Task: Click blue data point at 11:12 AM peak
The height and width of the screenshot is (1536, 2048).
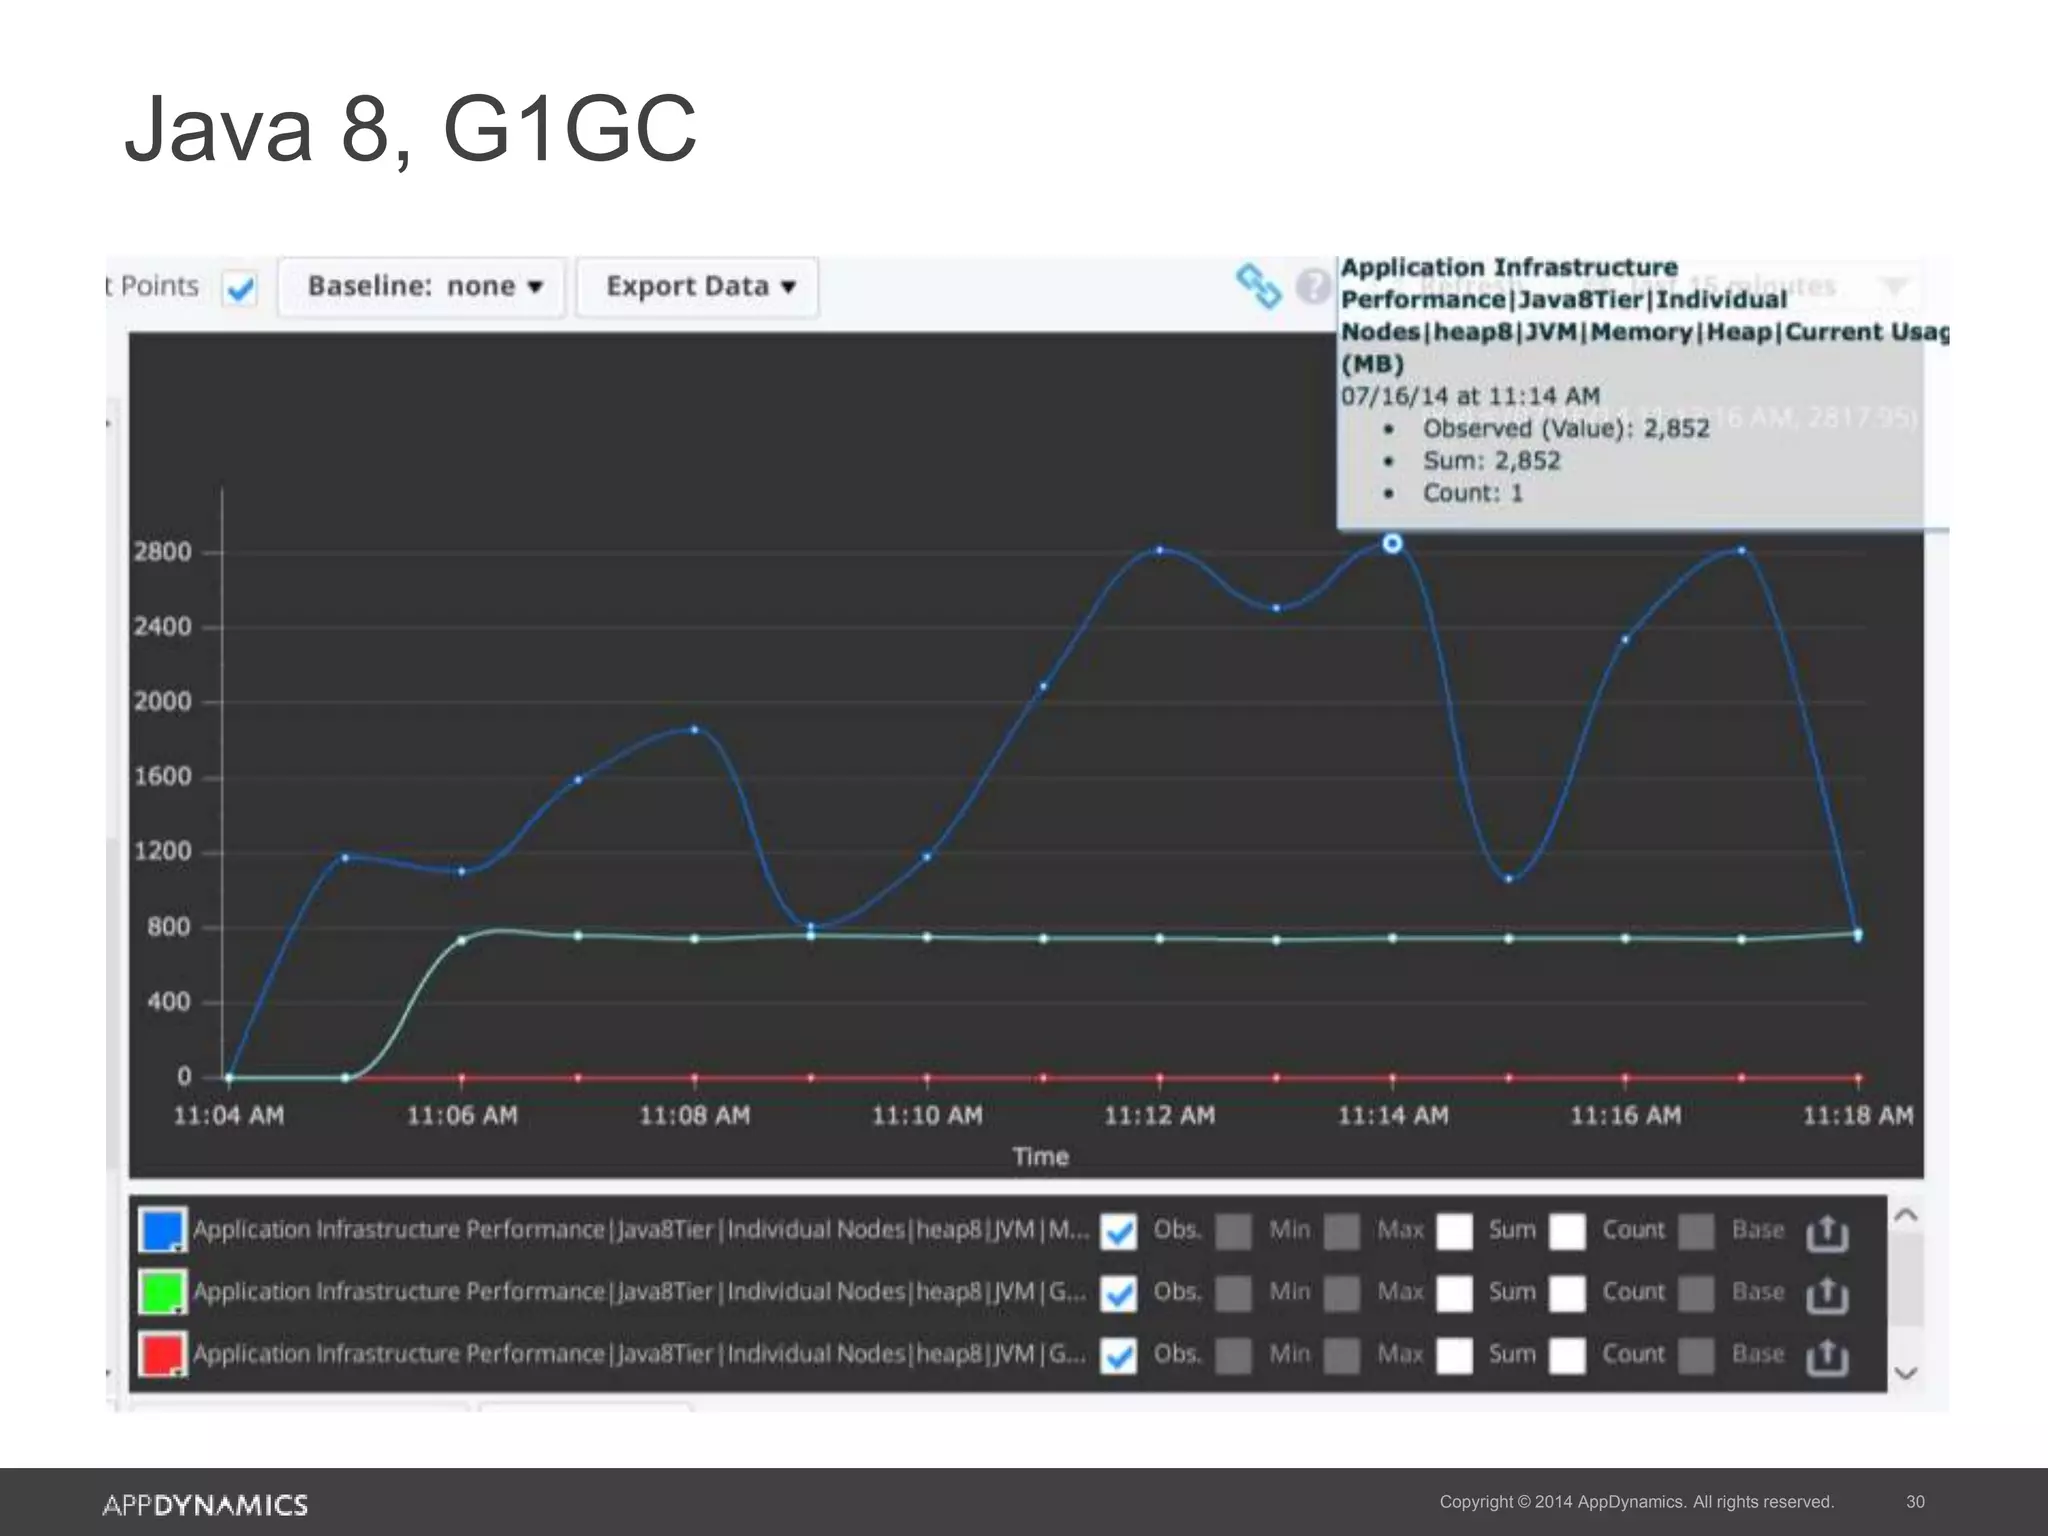Action: coord(1160,550)
